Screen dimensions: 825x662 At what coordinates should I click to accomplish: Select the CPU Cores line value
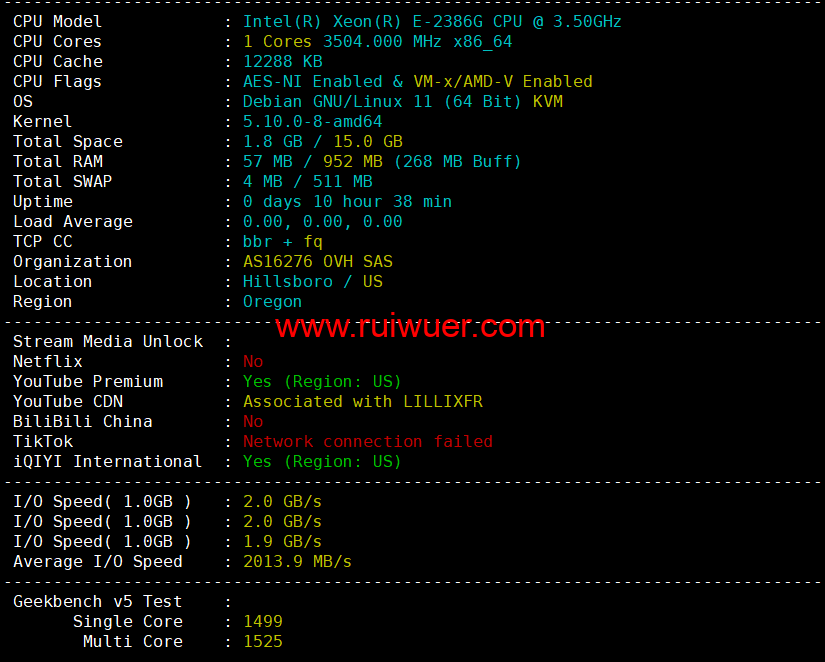377,42
